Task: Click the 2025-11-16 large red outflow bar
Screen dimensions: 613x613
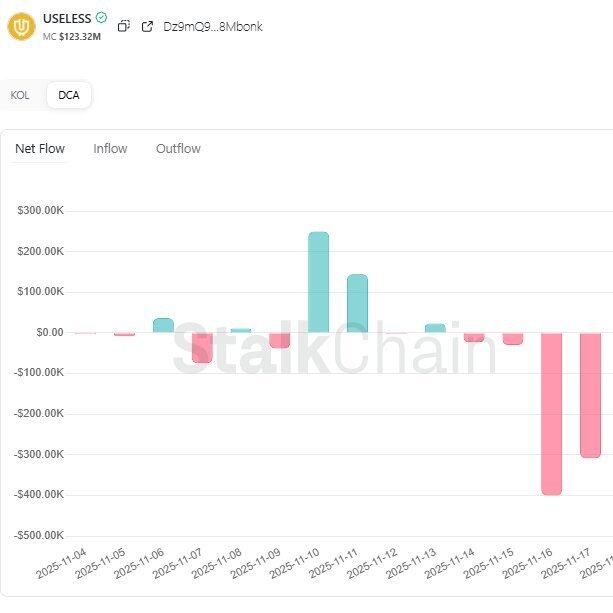Action: tap(551, 413)
